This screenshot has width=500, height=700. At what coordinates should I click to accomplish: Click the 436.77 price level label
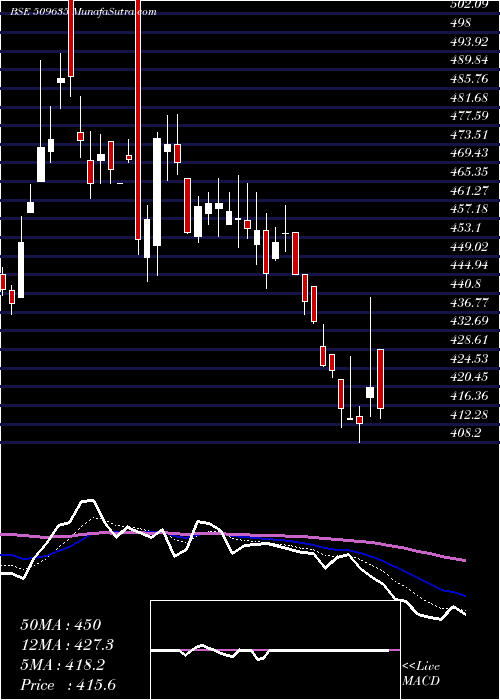tap(469, 302)
